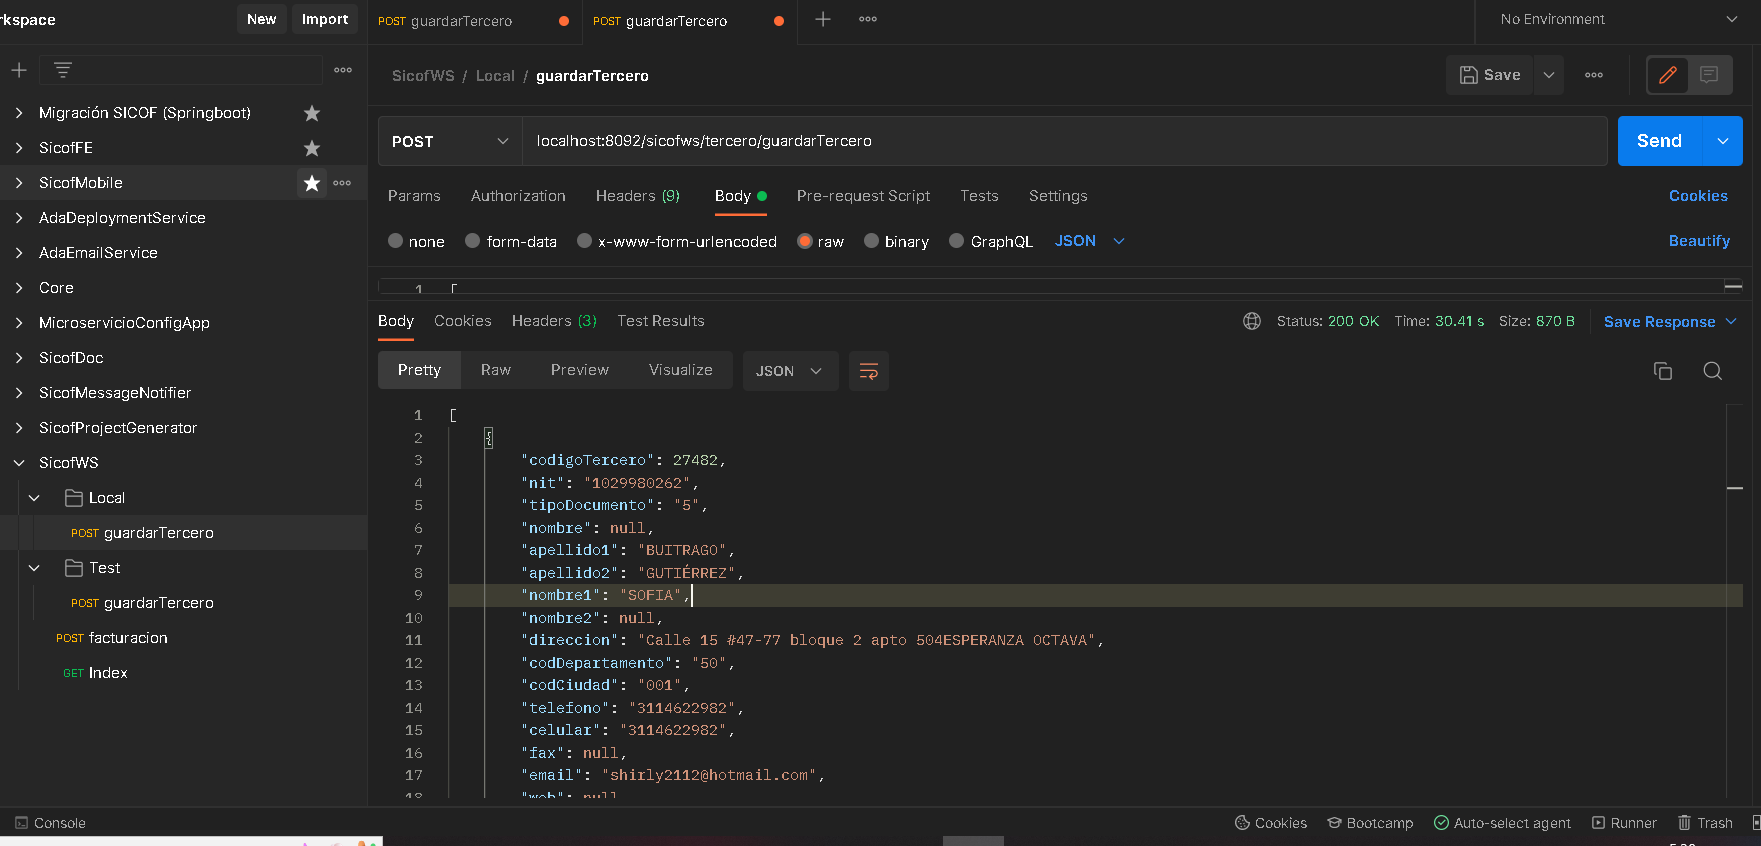Open the comments mode icon
1761x846 pixels.
coord(1709,75)
